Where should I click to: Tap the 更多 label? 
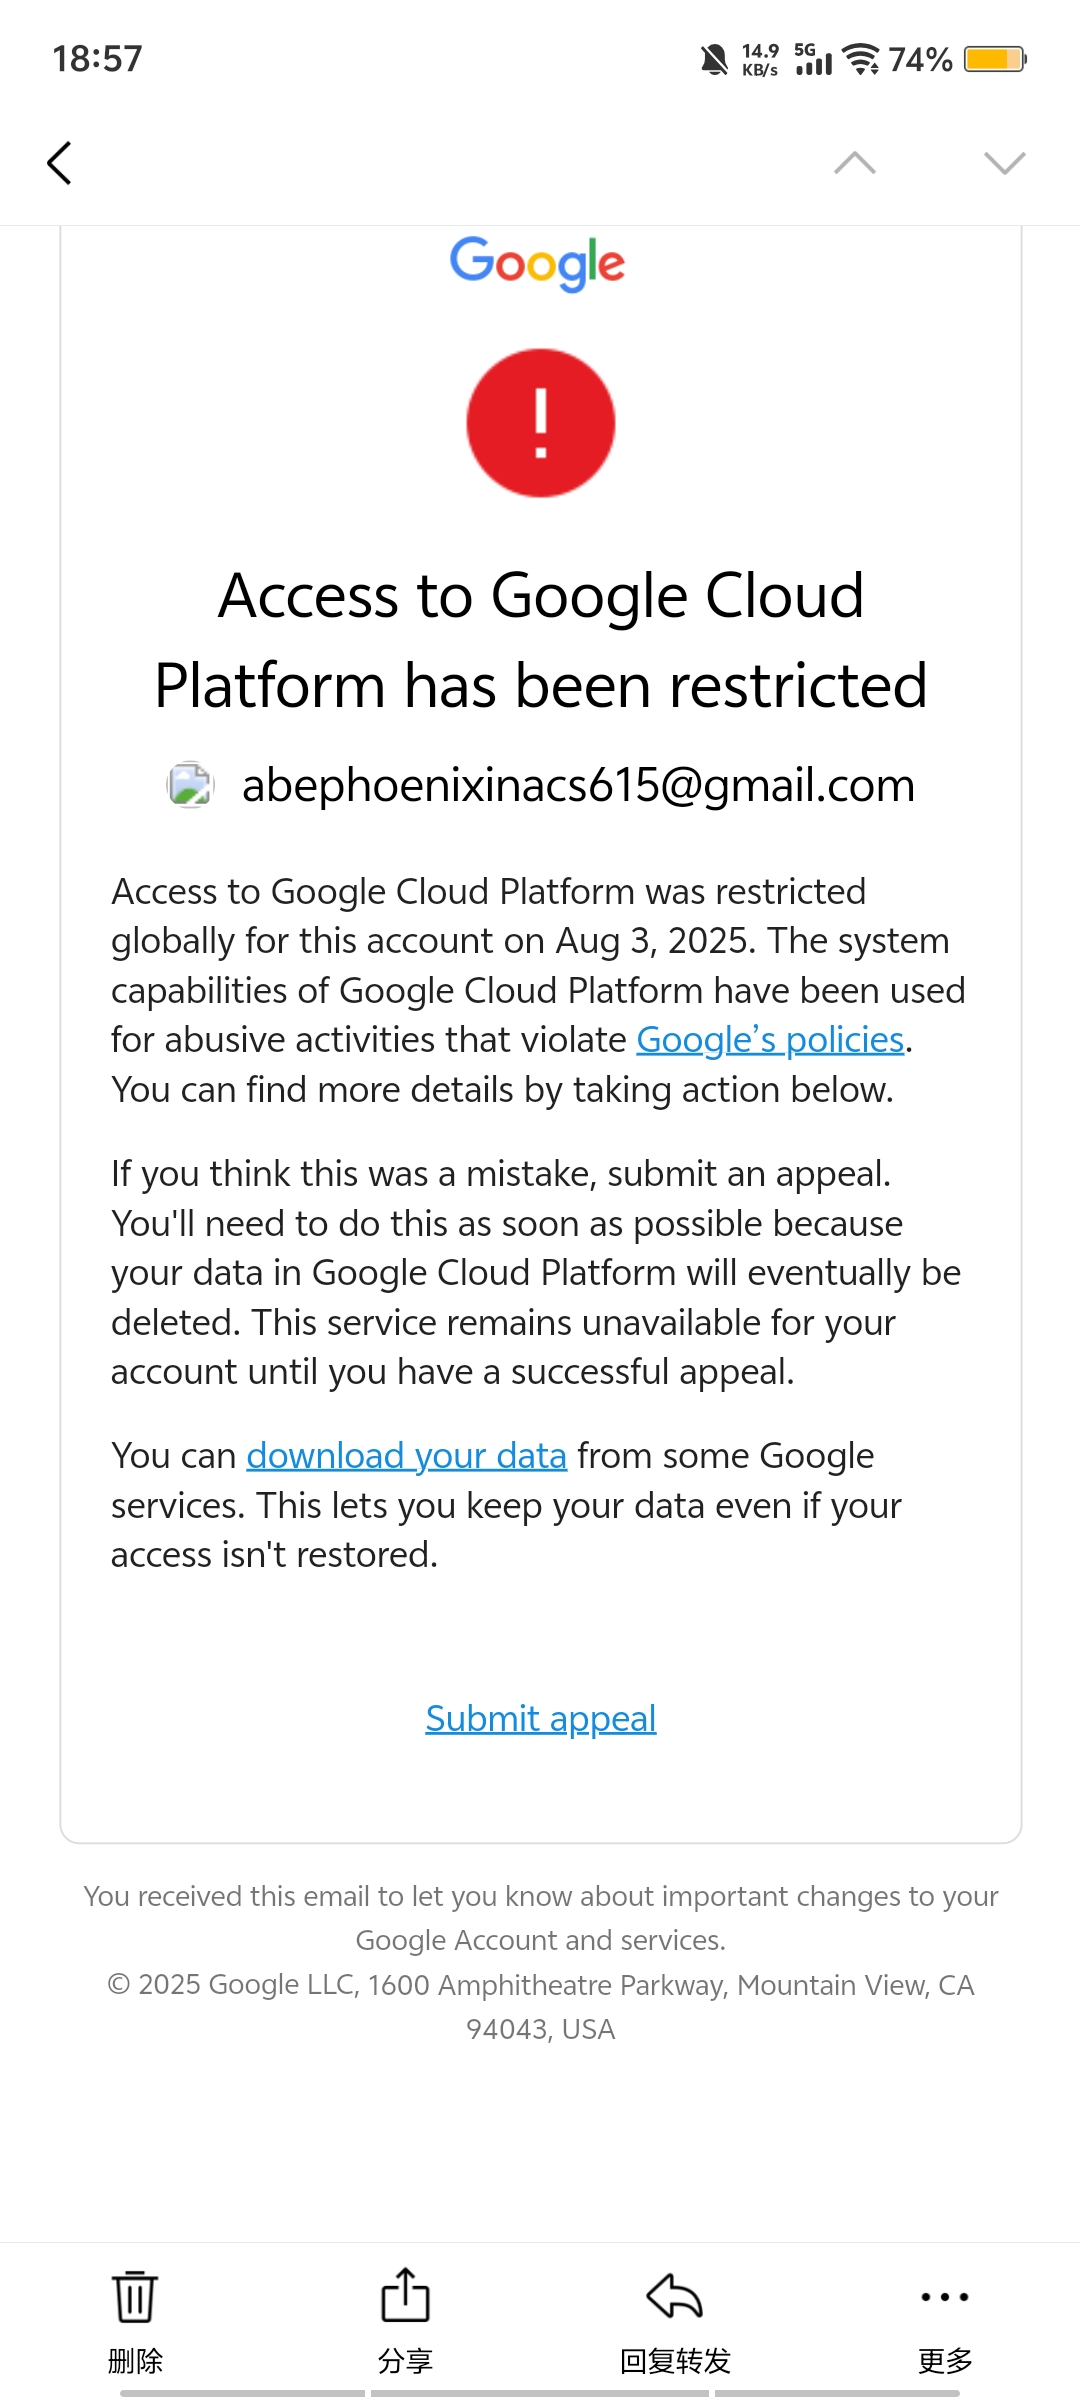pyautogui.click(x=945, y=2361)
